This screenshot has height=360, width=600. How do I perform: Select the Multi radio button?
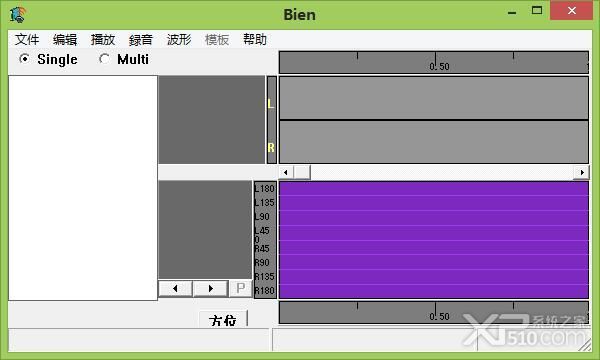pos(124,59)
